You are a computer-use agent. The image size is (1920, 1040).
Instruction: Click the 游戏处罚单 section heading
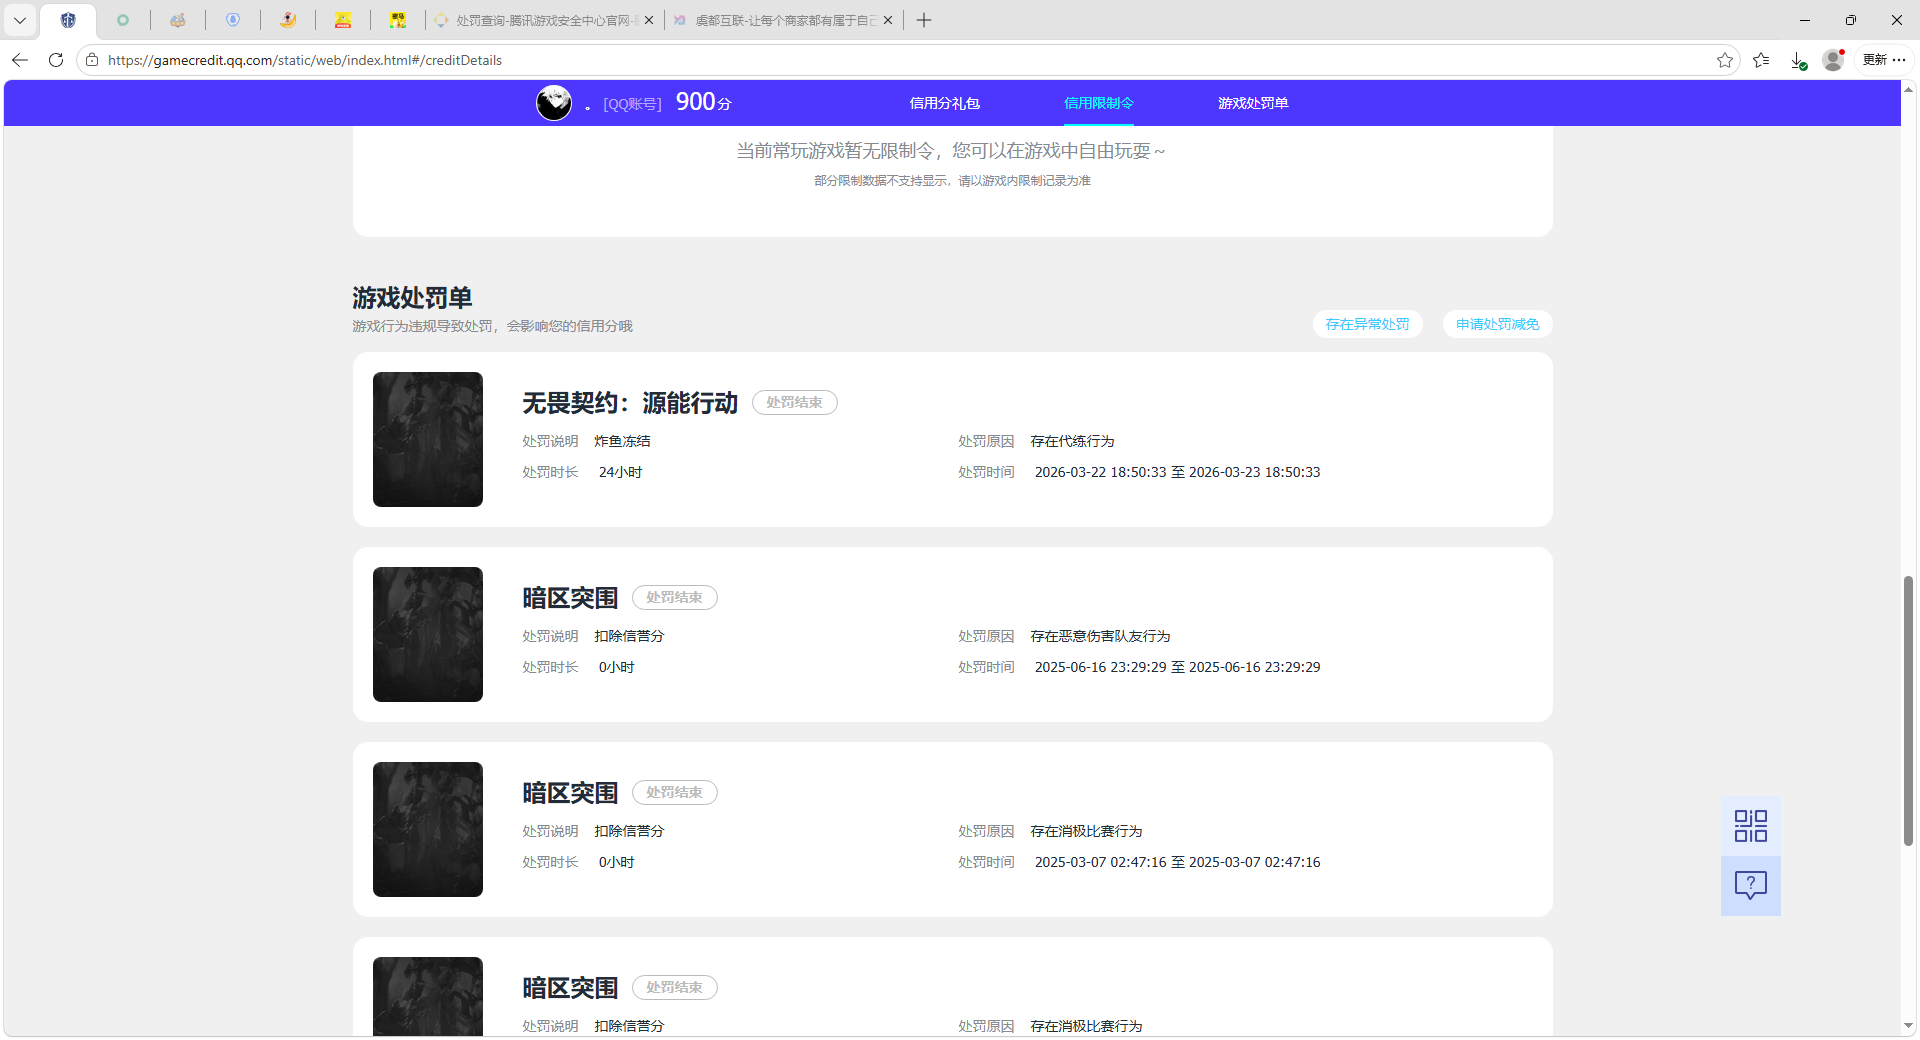pyautogui.click(x=412, y=298)
